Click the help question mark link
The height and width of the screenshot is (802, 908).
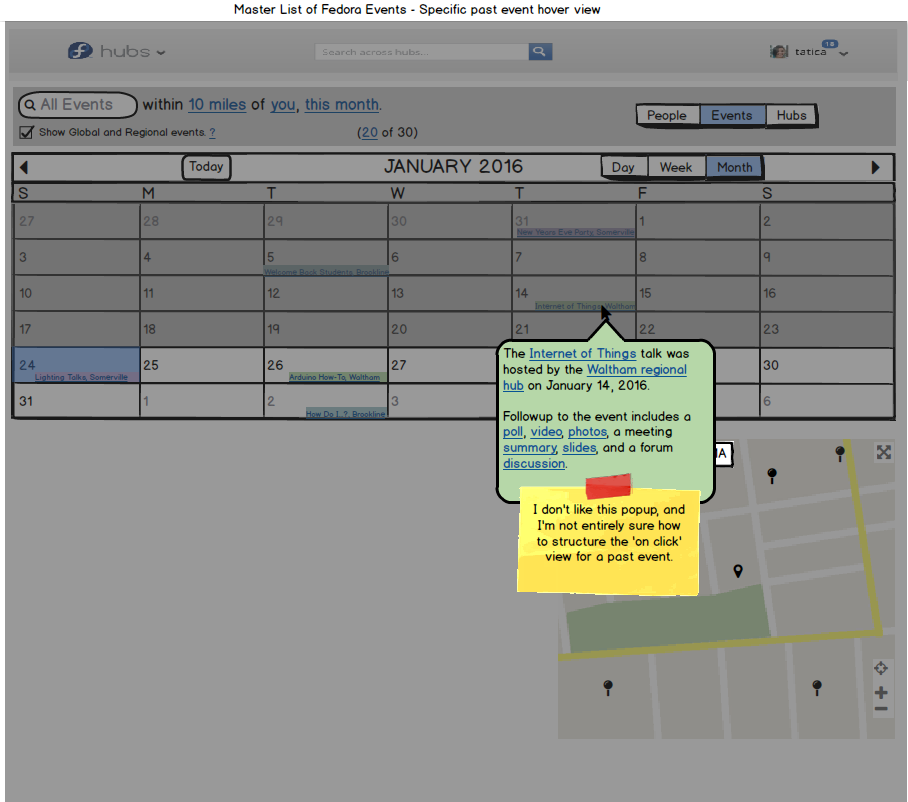212,133
